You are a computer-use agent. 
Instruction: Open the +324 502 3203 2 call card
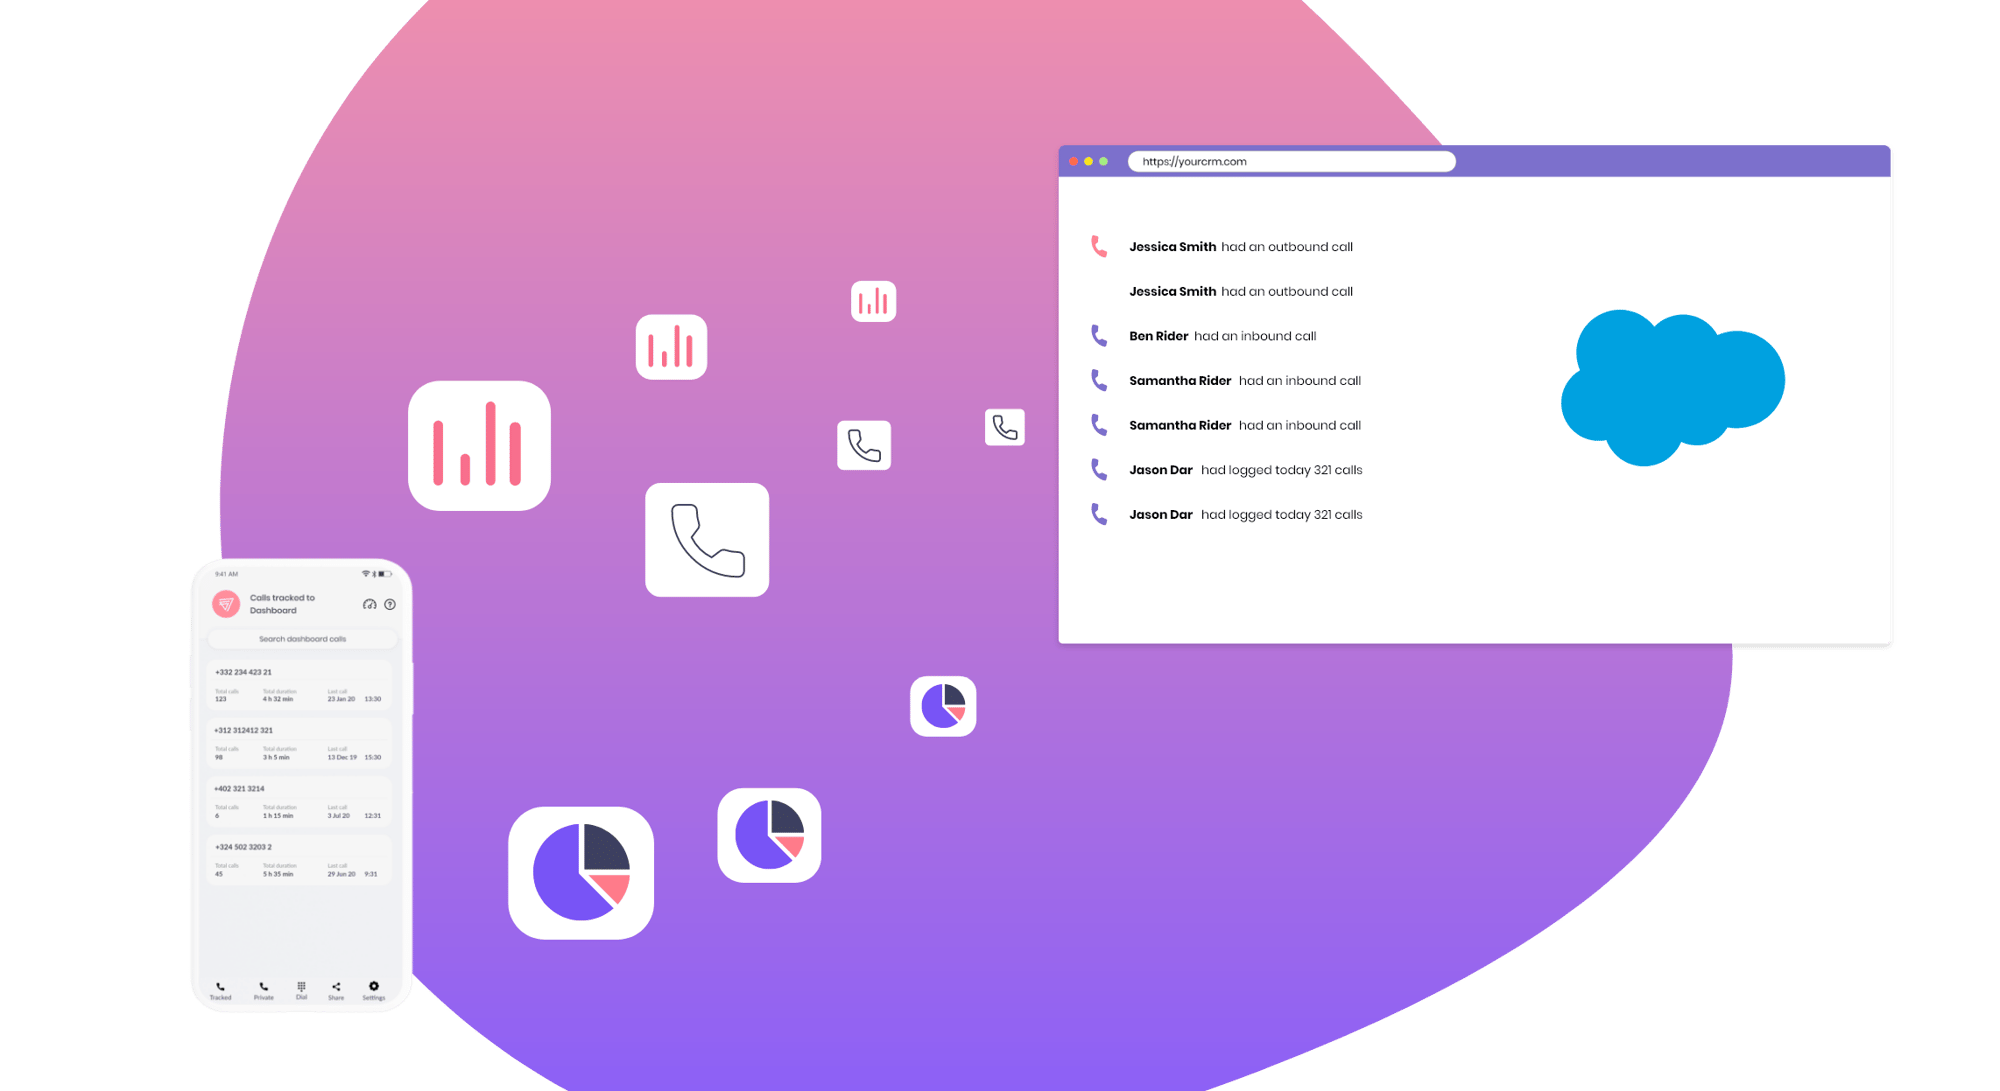(298, 860)
